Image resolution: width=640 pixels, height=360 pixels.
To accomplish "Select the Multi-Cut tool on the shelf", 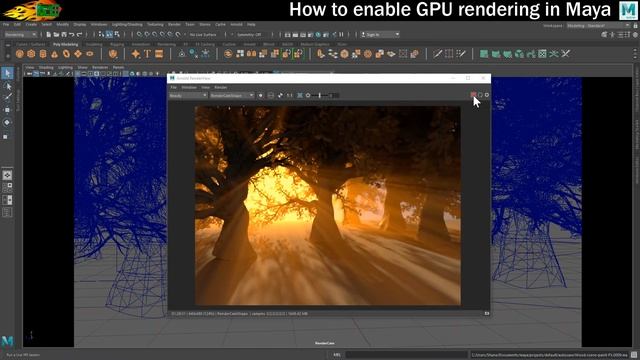I will [x=438, y=54].
